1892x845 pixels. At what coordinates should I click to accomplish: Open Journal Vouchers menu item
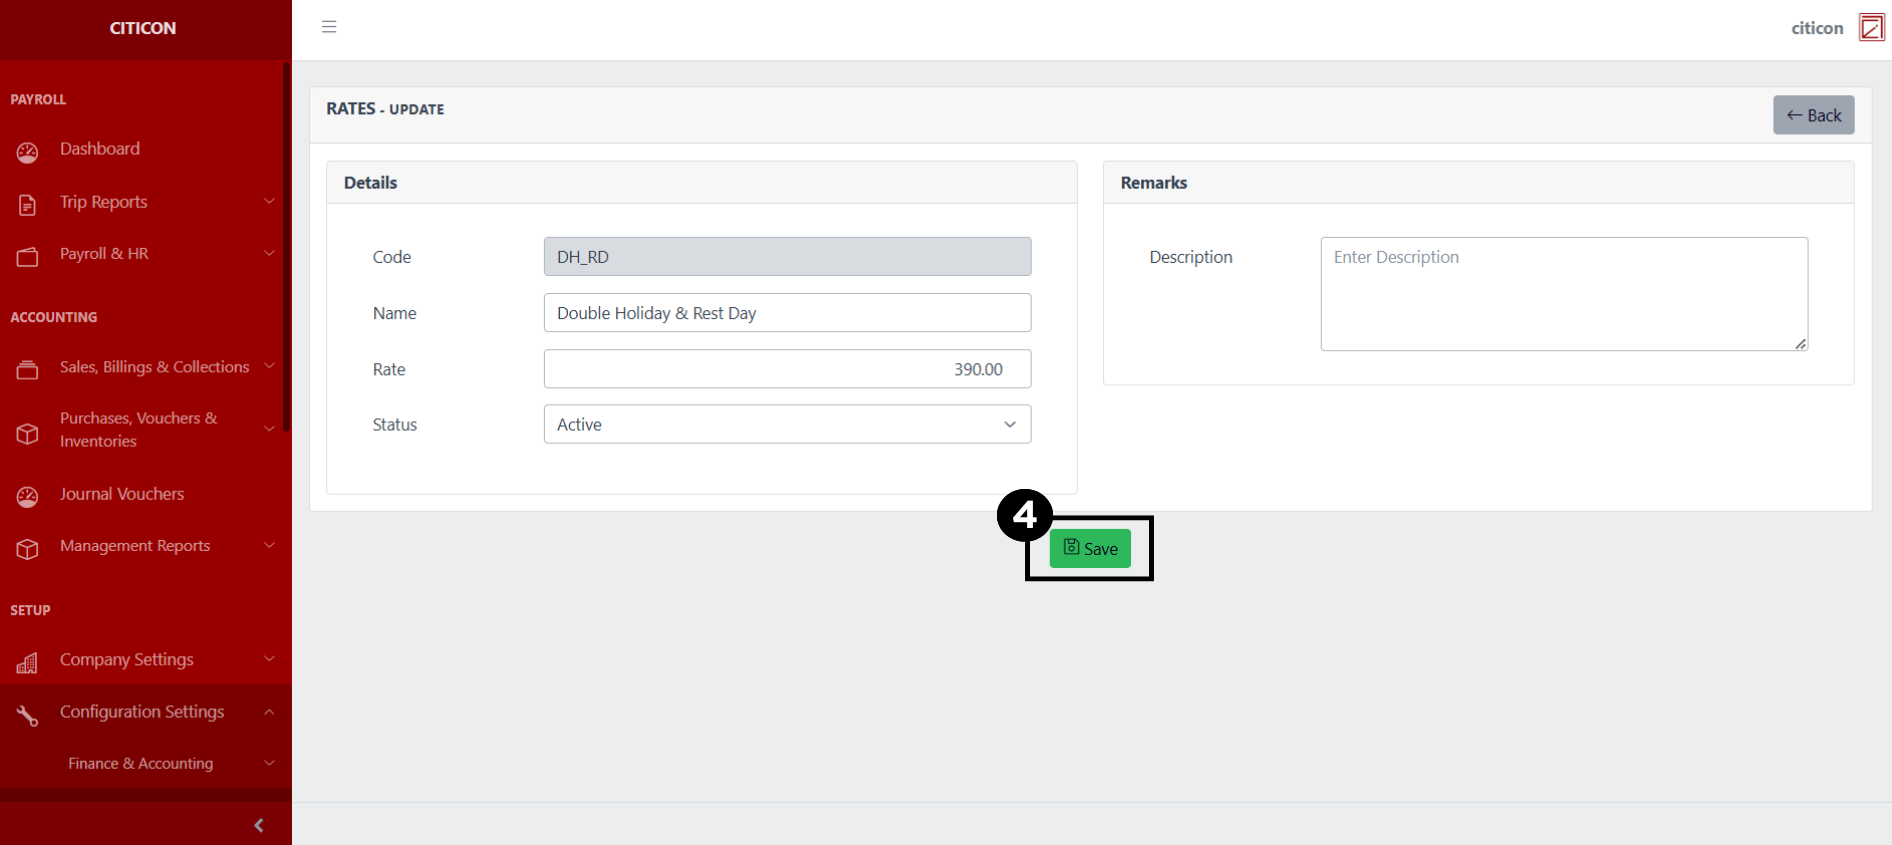[x=122, y=494]
